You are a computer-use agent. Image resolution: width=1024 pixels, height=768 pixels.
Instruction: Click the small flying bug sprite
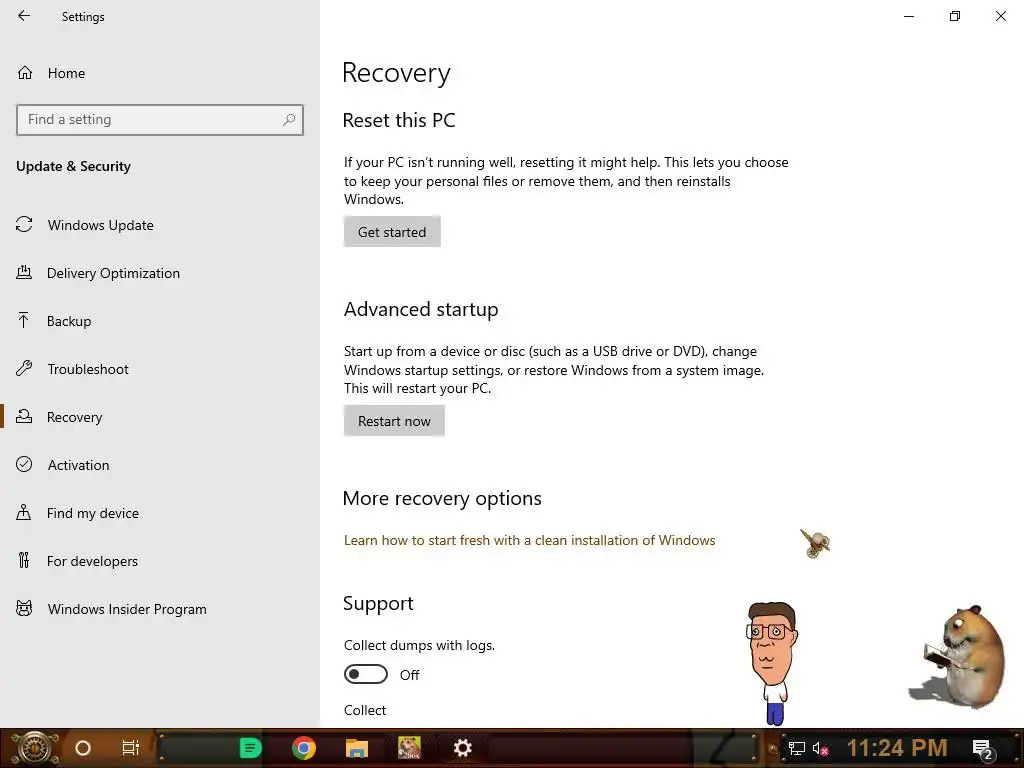click(815, 543)
